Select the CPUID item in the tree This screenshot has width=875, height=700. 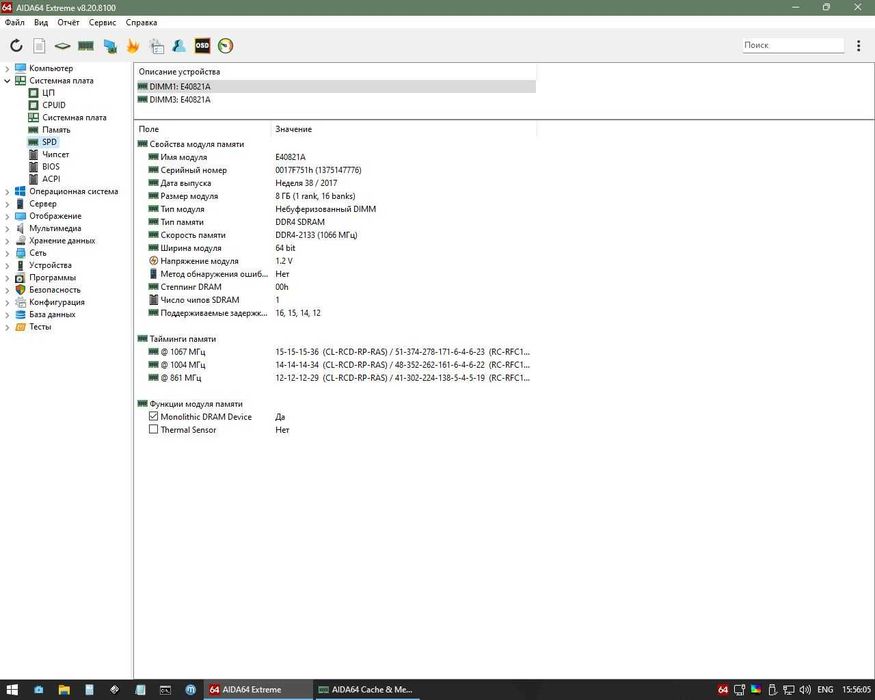(54, 105)
